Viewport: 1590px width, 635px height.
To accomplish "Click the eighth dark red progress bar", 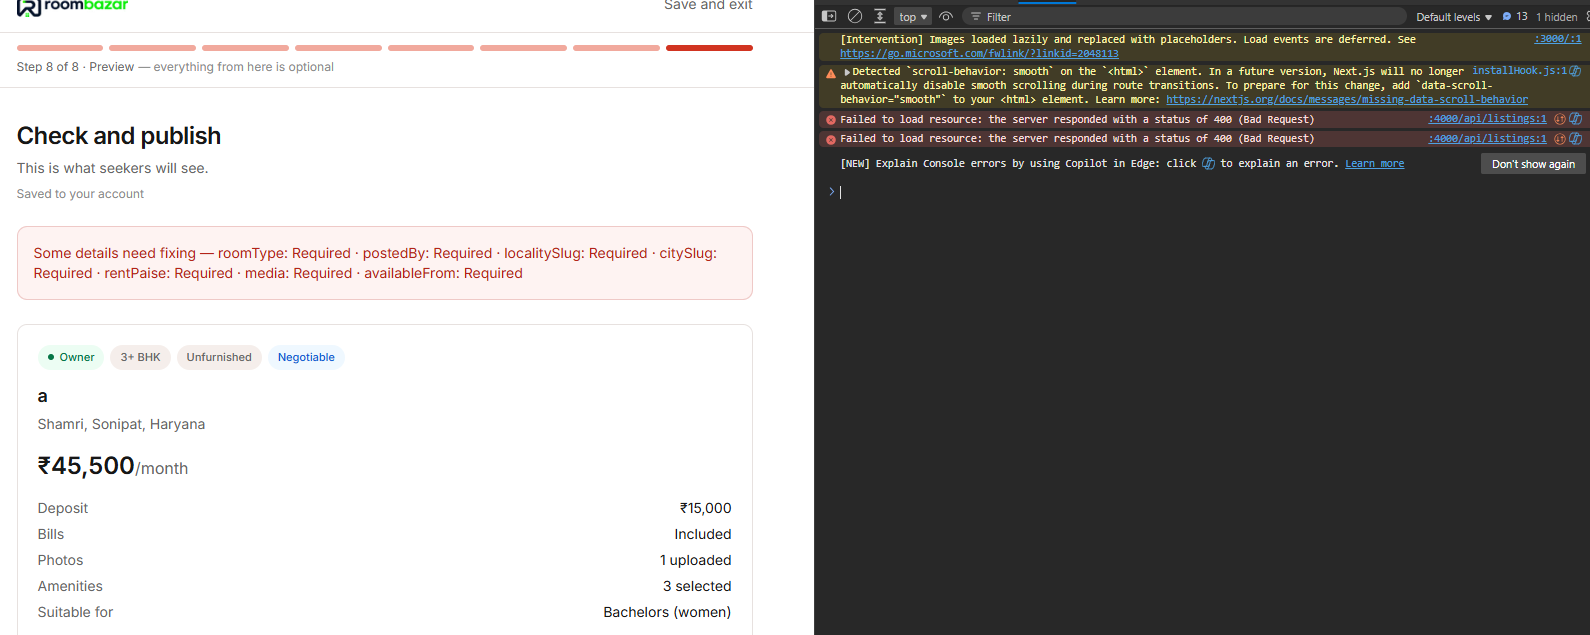I will tap(709, 48).
